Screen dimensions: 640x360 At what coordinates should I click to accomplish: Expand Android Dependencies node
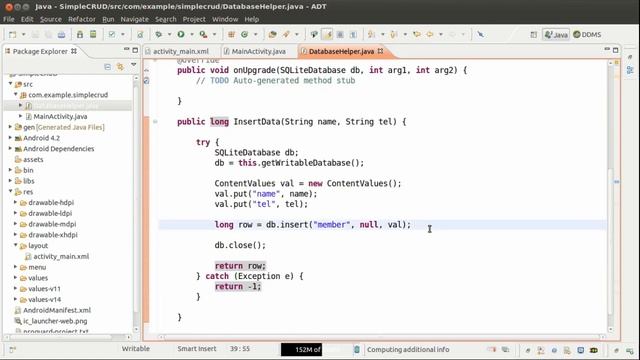point(11,149)
